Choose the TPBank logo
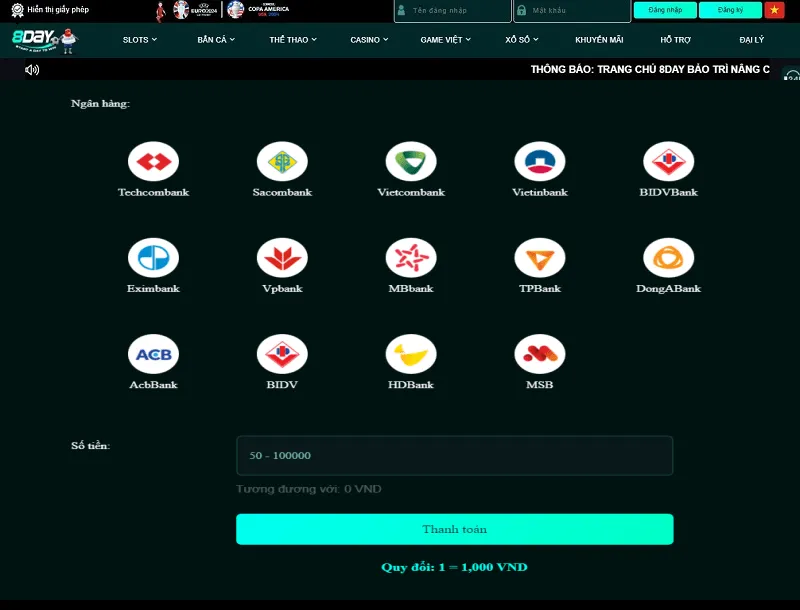This screenshot has height=610, width=800. 540,258
